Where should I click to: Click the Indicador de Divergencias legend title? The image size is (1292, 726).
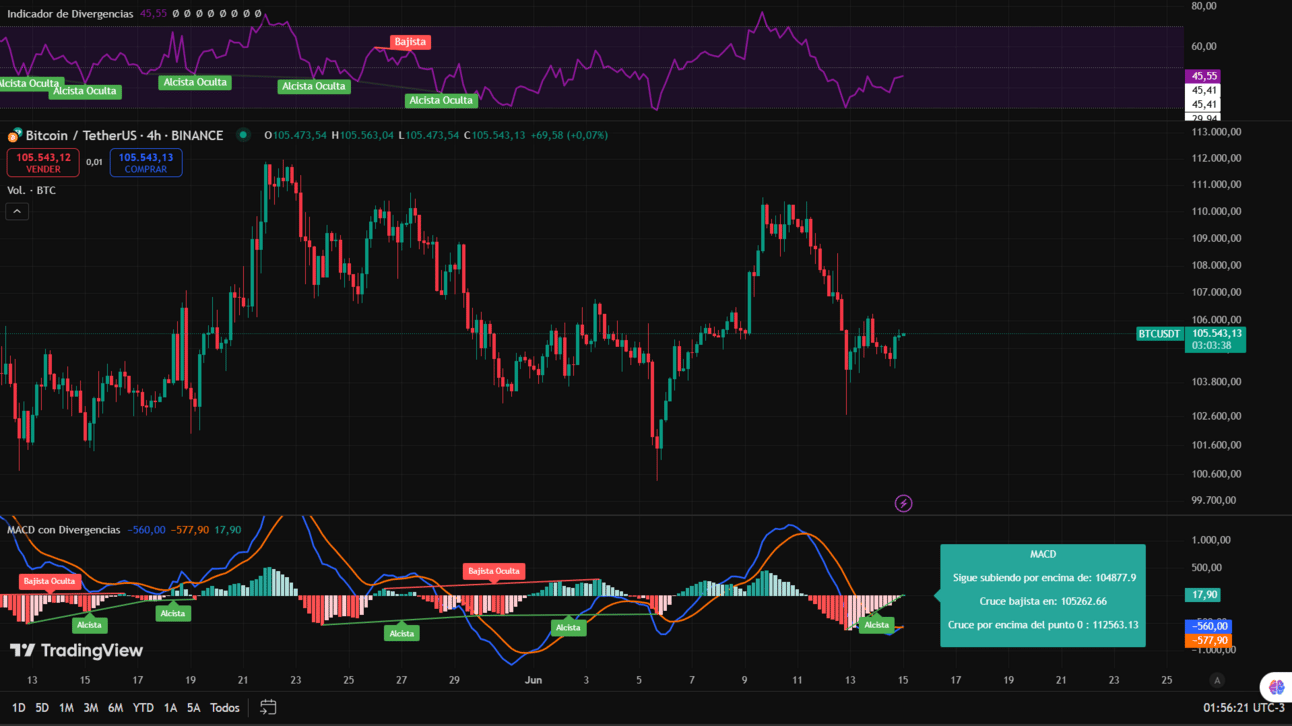[x=70, y=14]
